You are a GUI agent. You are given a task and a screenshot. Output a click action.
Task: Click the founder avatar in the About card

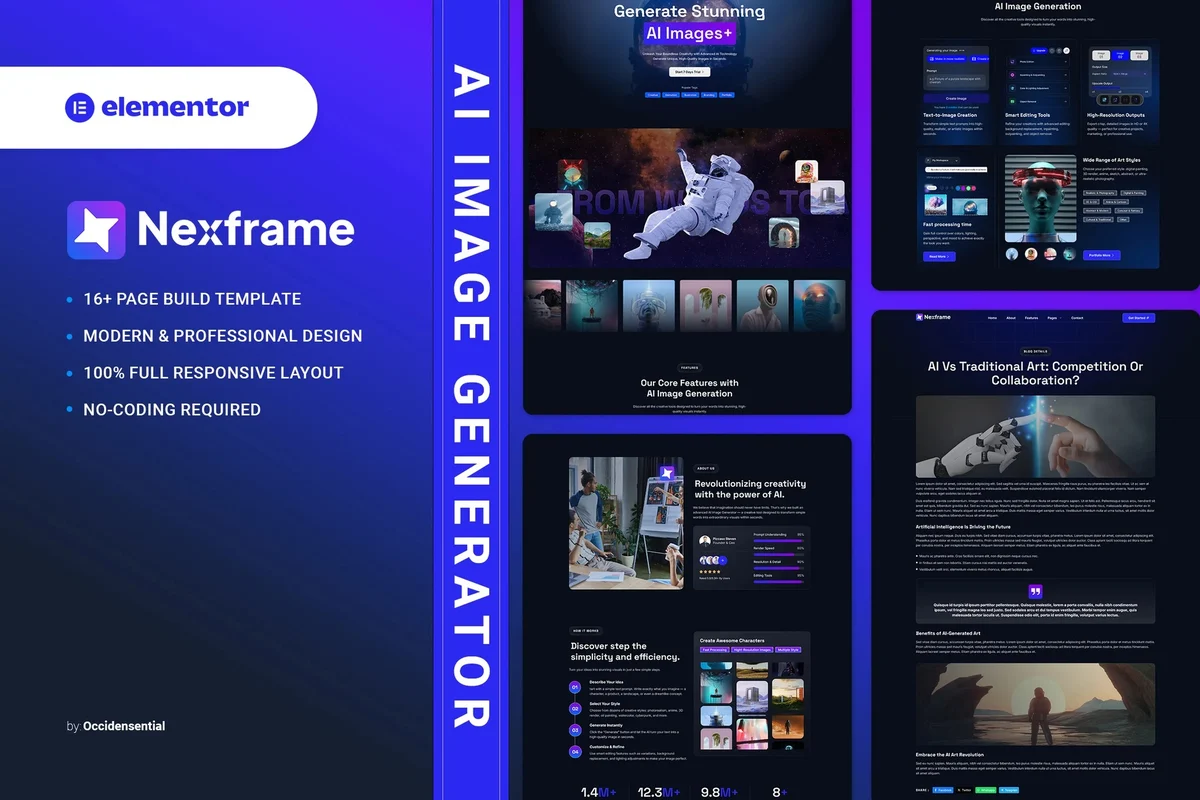(x=704, y=541)
